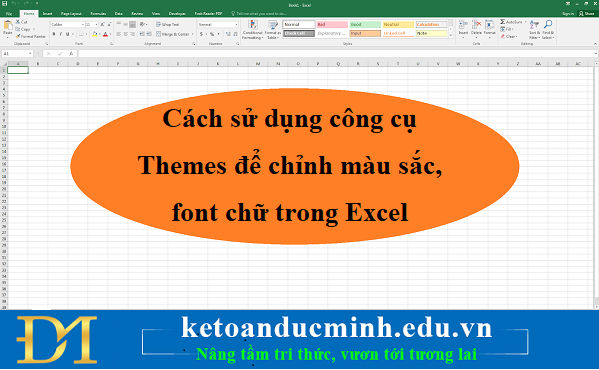
Task: Align text right in the Alignment group
Action: point(132,34)
